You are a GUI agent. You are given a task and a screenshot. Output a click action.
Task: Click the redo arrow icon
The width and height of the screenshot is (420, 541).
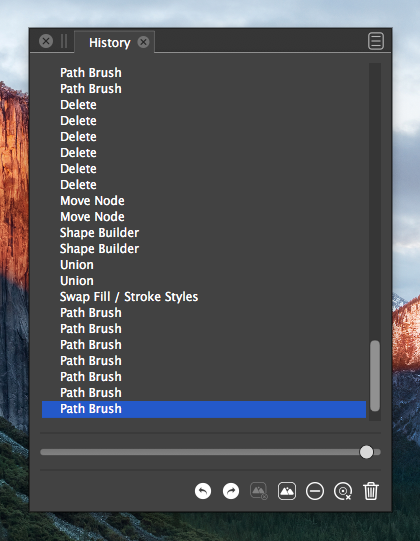[x=231, y=491]
